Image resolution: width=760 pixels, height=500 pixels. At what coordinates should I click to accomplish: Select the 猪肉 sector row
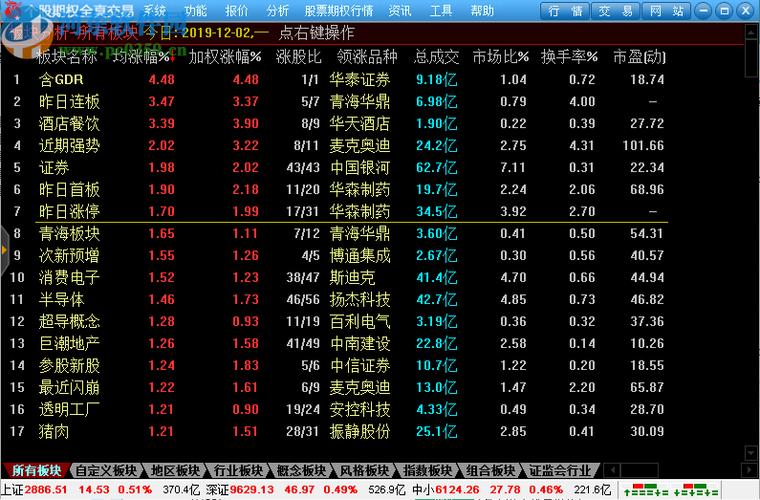(x=337, y=431)
